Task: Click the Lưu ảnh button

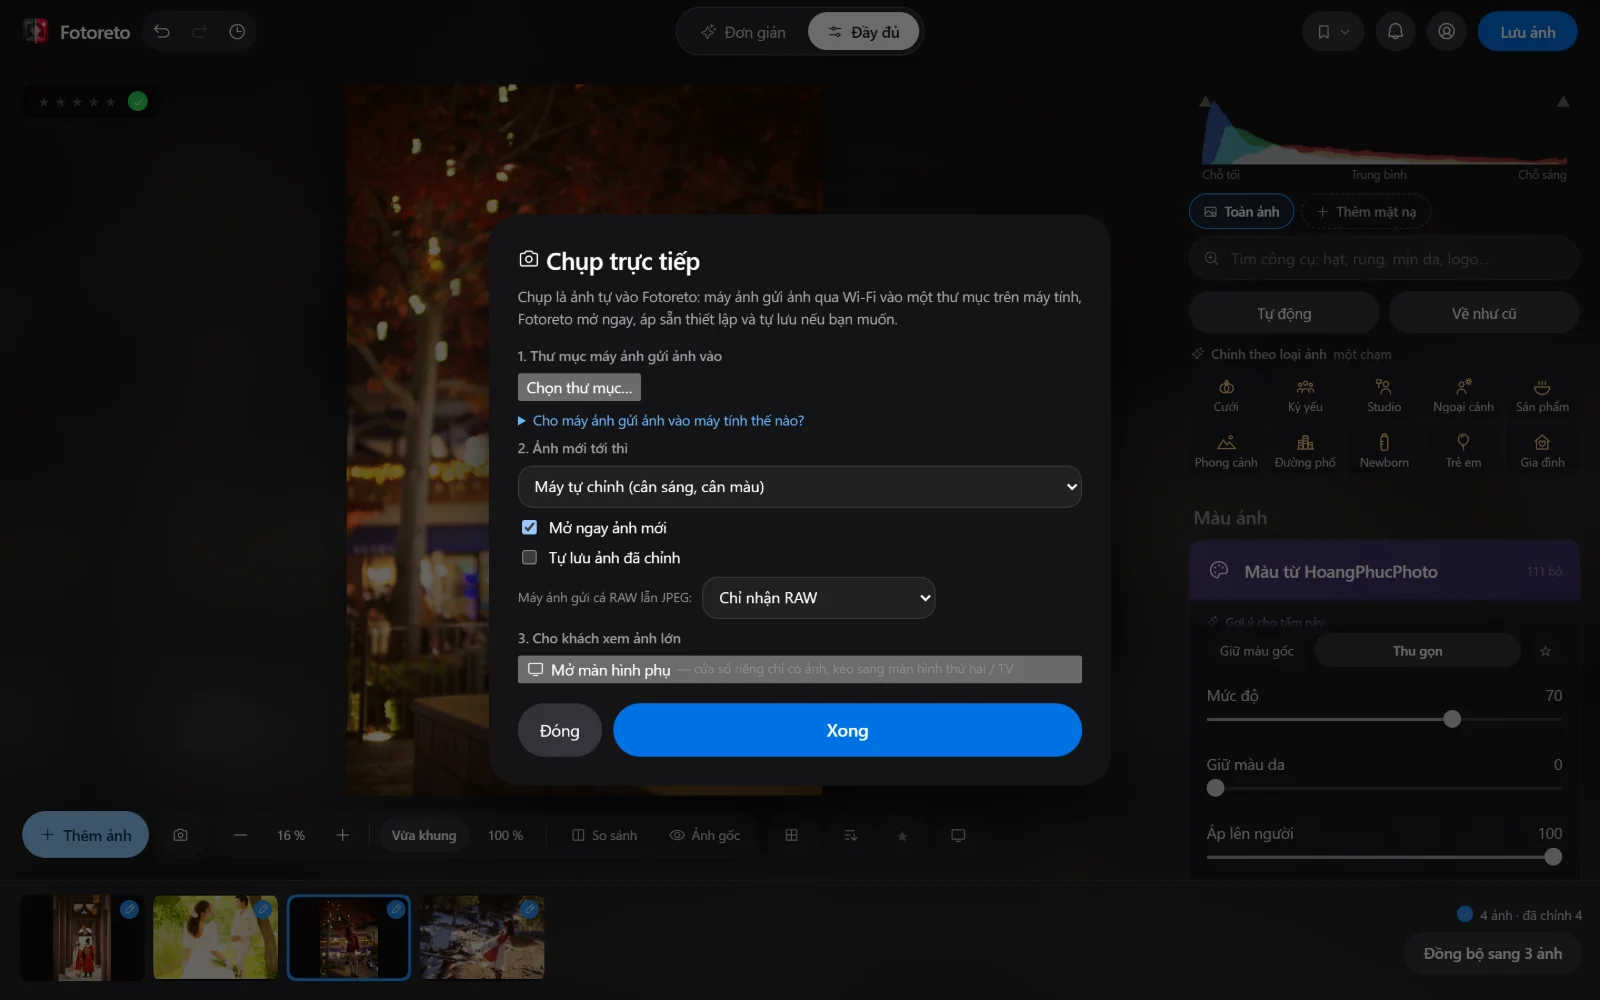Action: [1527, 32]
